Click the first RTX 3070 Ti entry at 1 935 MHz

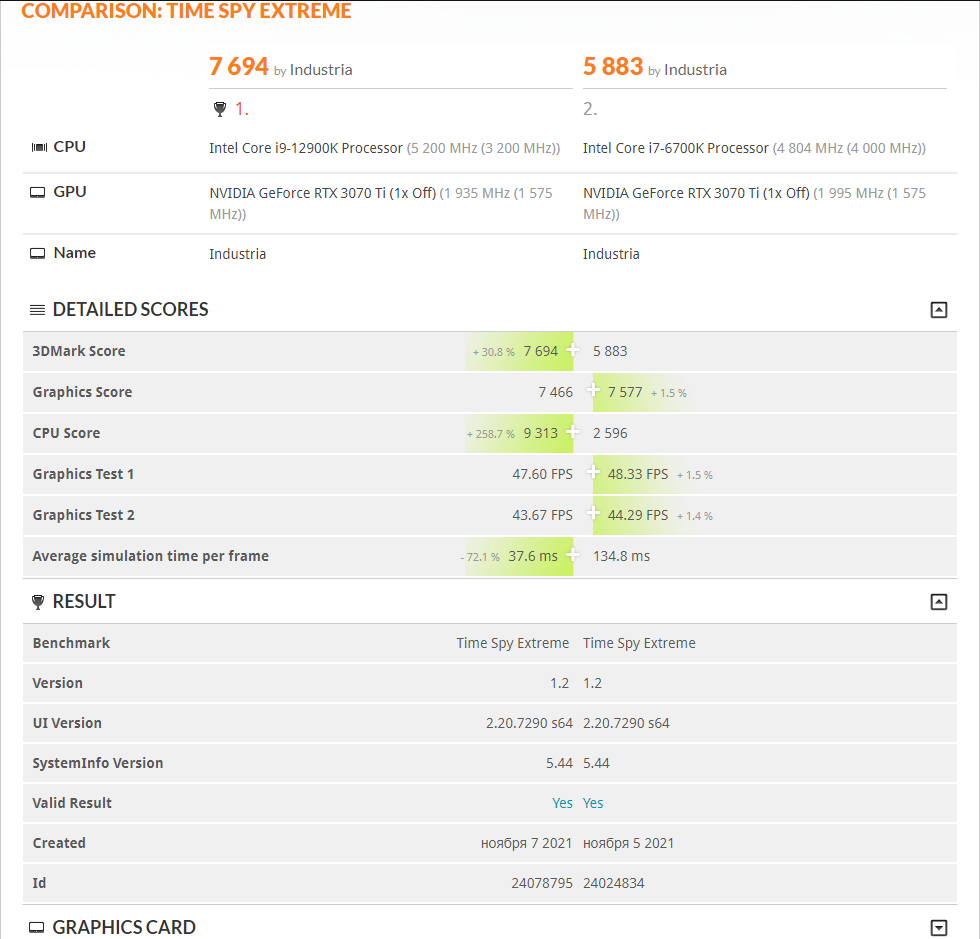381,203
